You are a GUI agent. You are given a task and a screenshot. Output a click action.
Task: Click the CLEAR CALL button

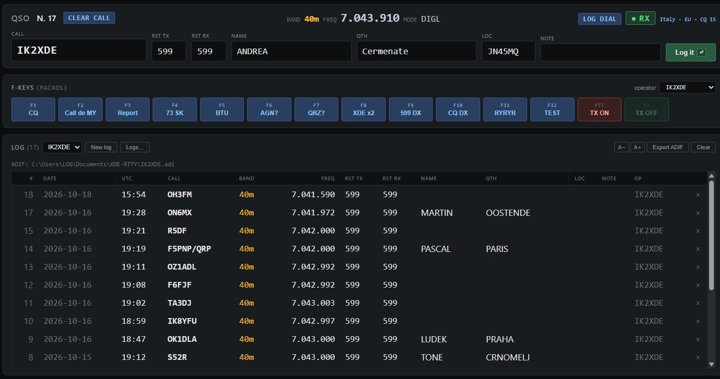(89, 18)
